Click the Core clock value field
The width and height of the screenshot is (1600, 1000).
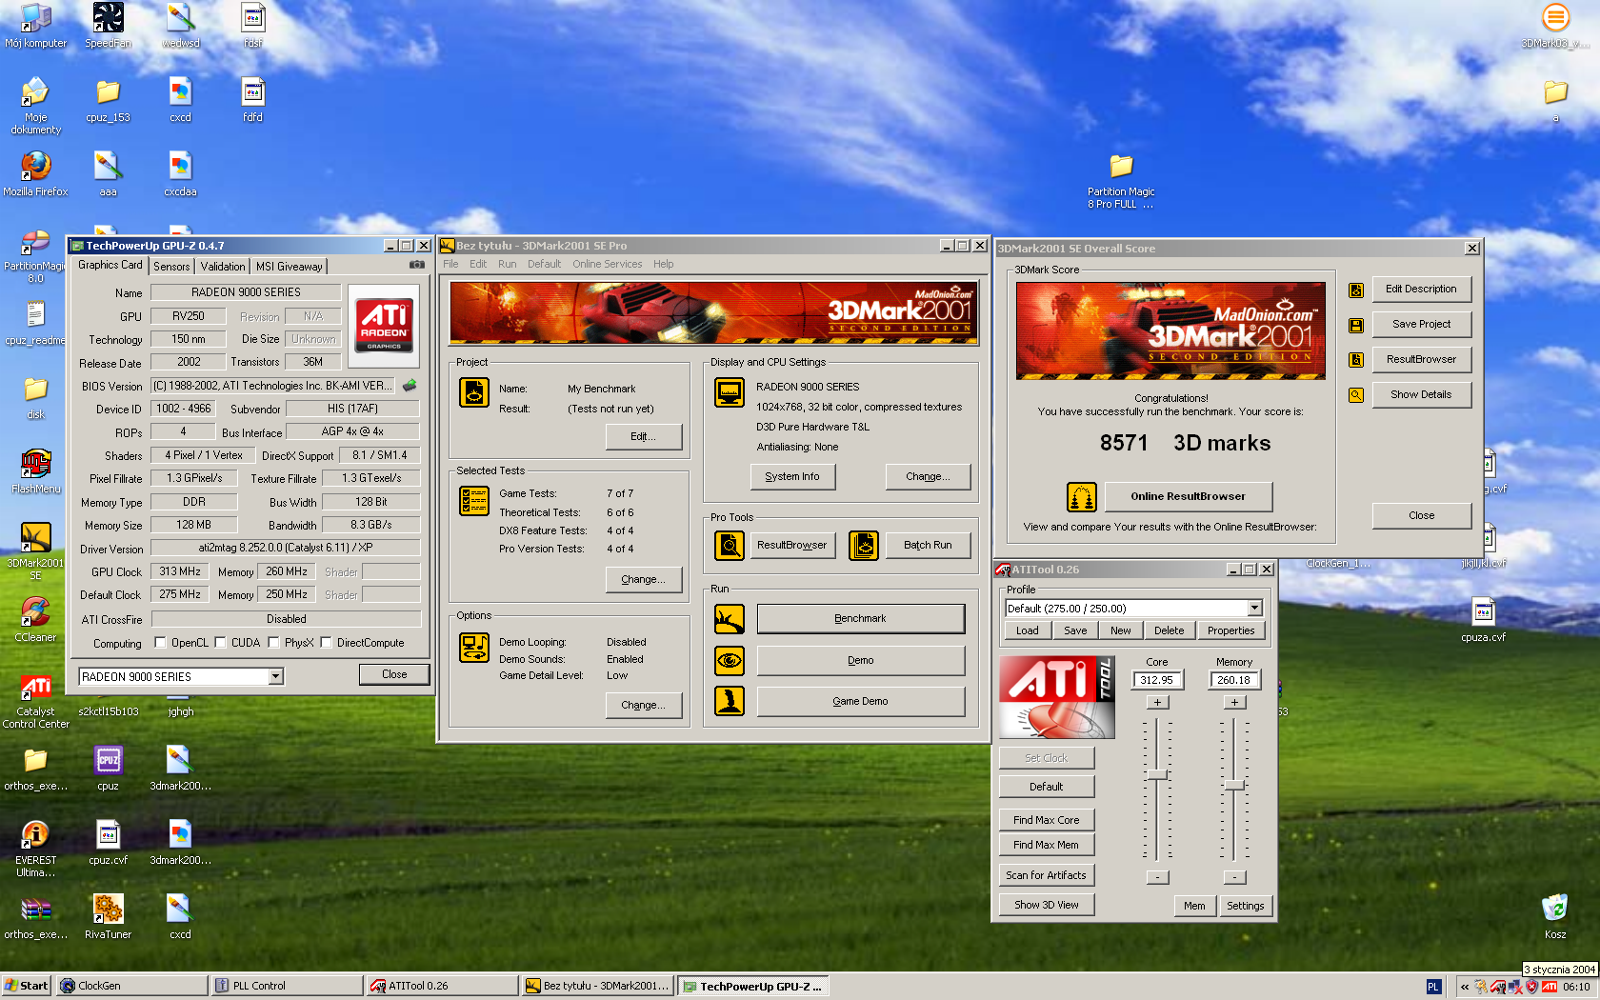(1157, 680)
